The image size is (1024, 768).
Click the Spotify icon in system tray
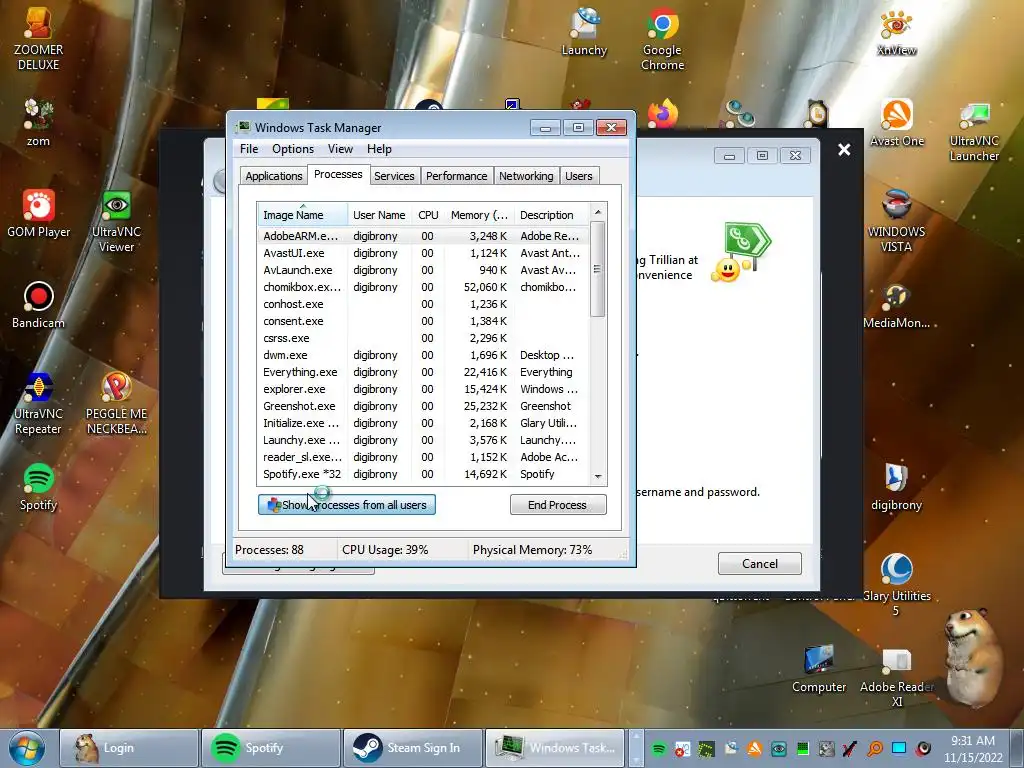coord(659,748)
